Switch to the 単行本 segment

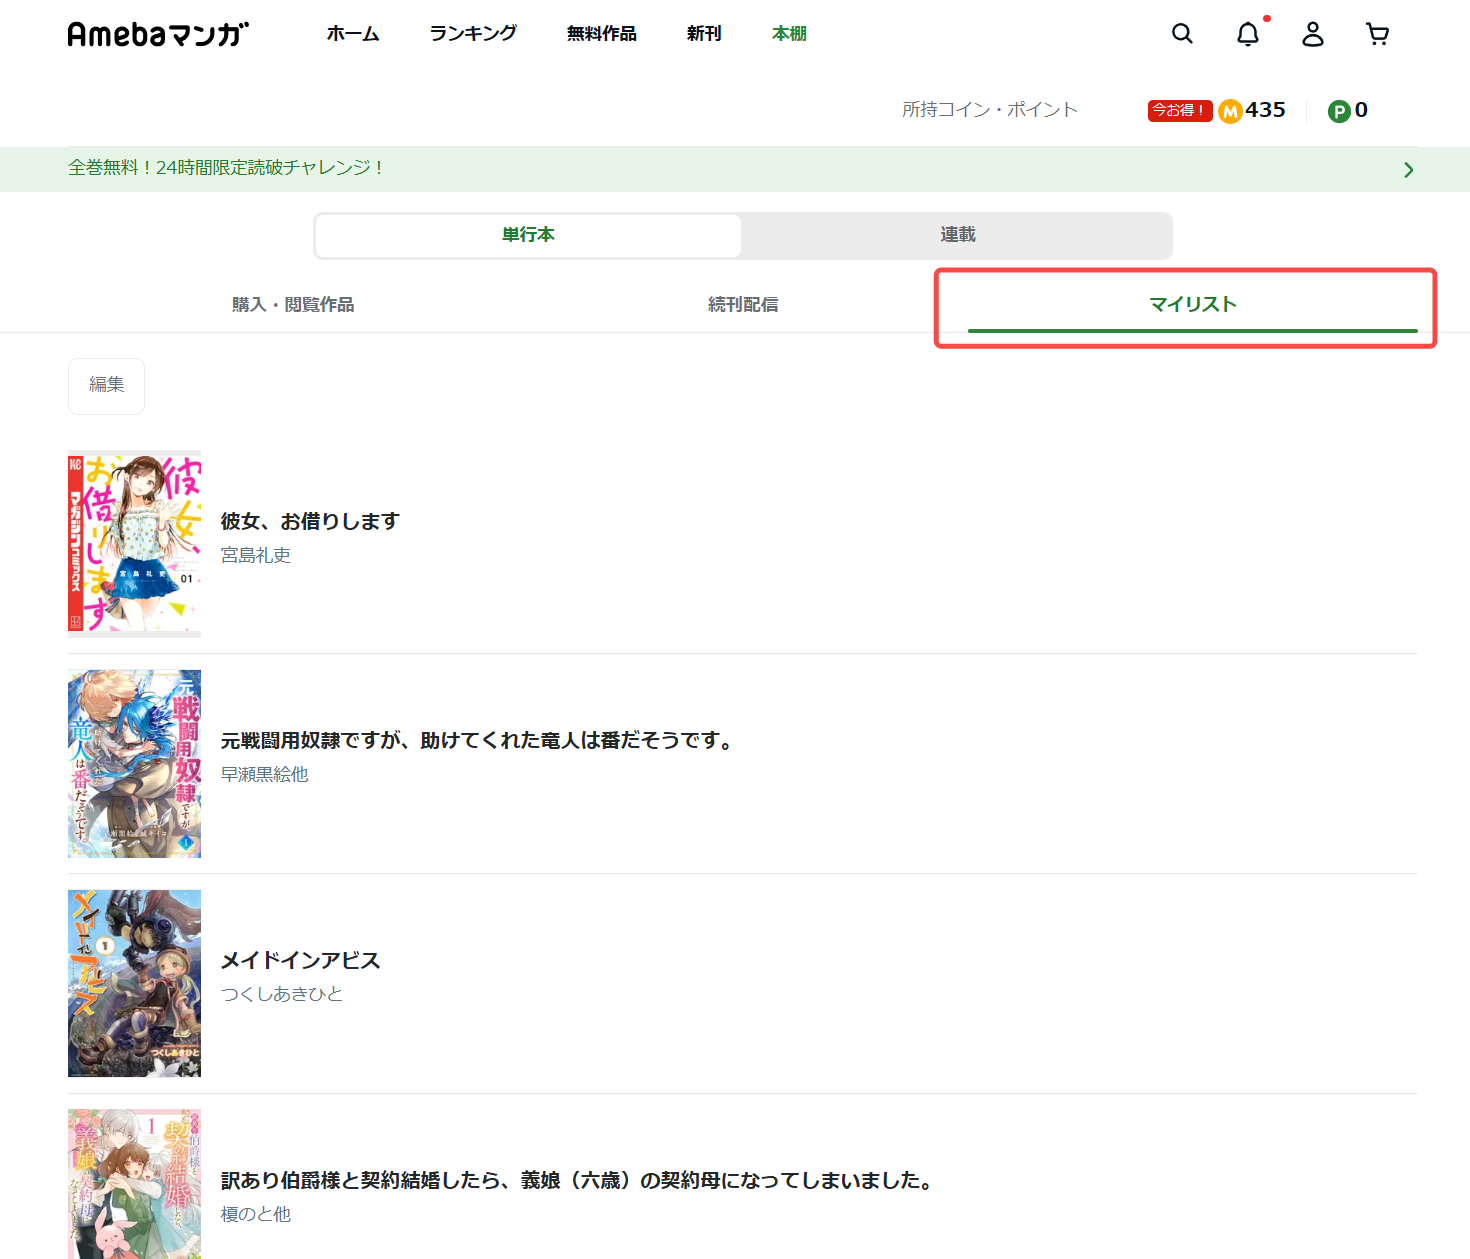(x=528, y=235)
